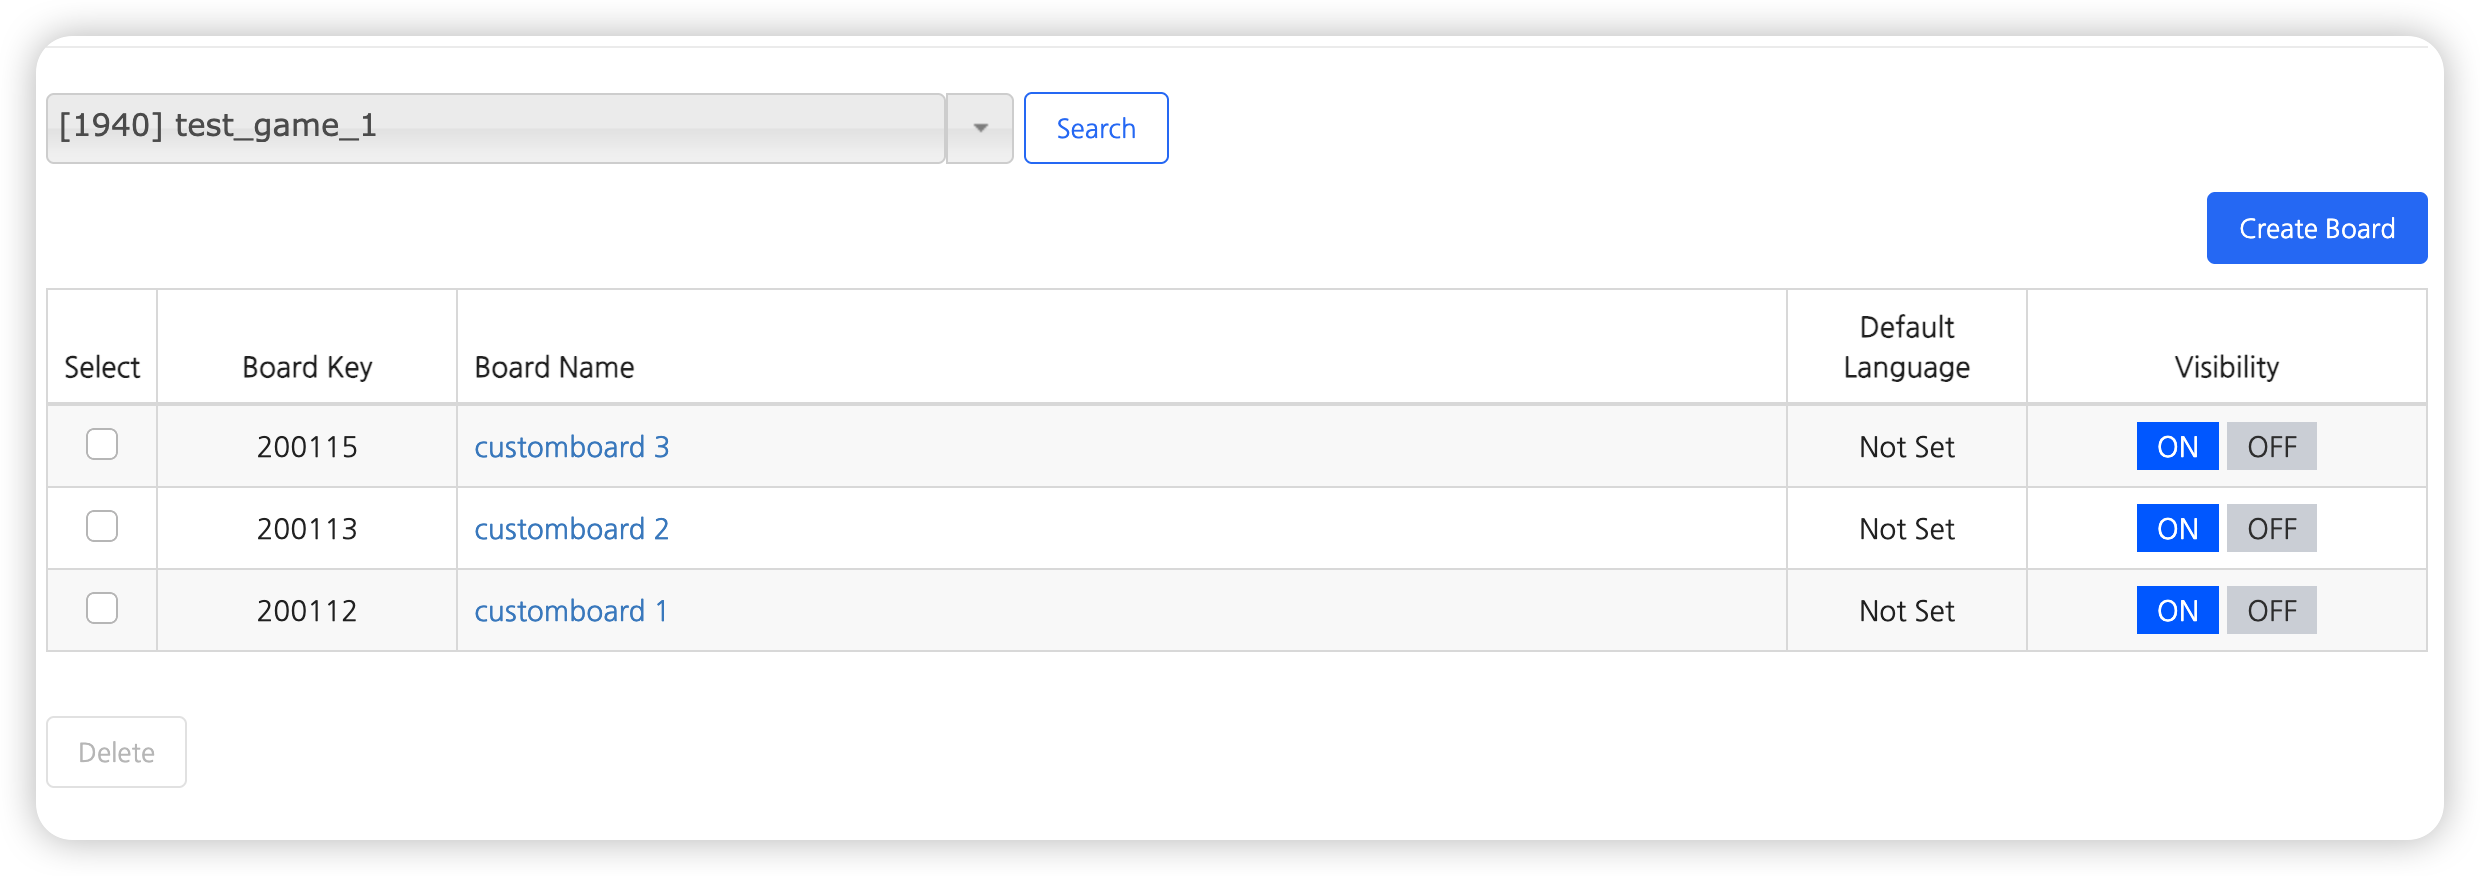The width and height of the screenshot is (2480, 876).
Task: Click the test_game_1 combo box field
Action: [495, 128]
